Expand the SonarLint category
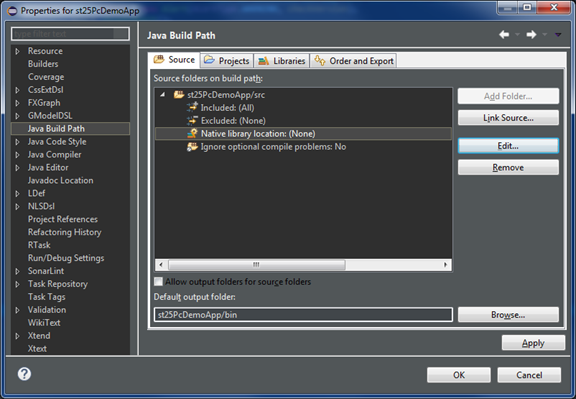 click(x=17, y=271)
